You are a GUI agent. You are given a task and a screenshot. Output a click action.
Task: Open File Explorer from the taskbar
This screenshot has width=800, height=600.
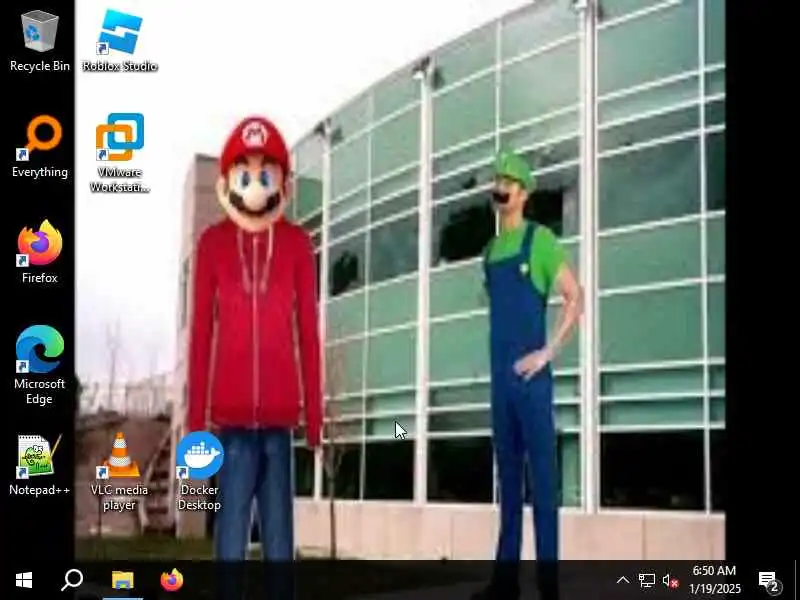pyautogui.click(x=122, y=580)
